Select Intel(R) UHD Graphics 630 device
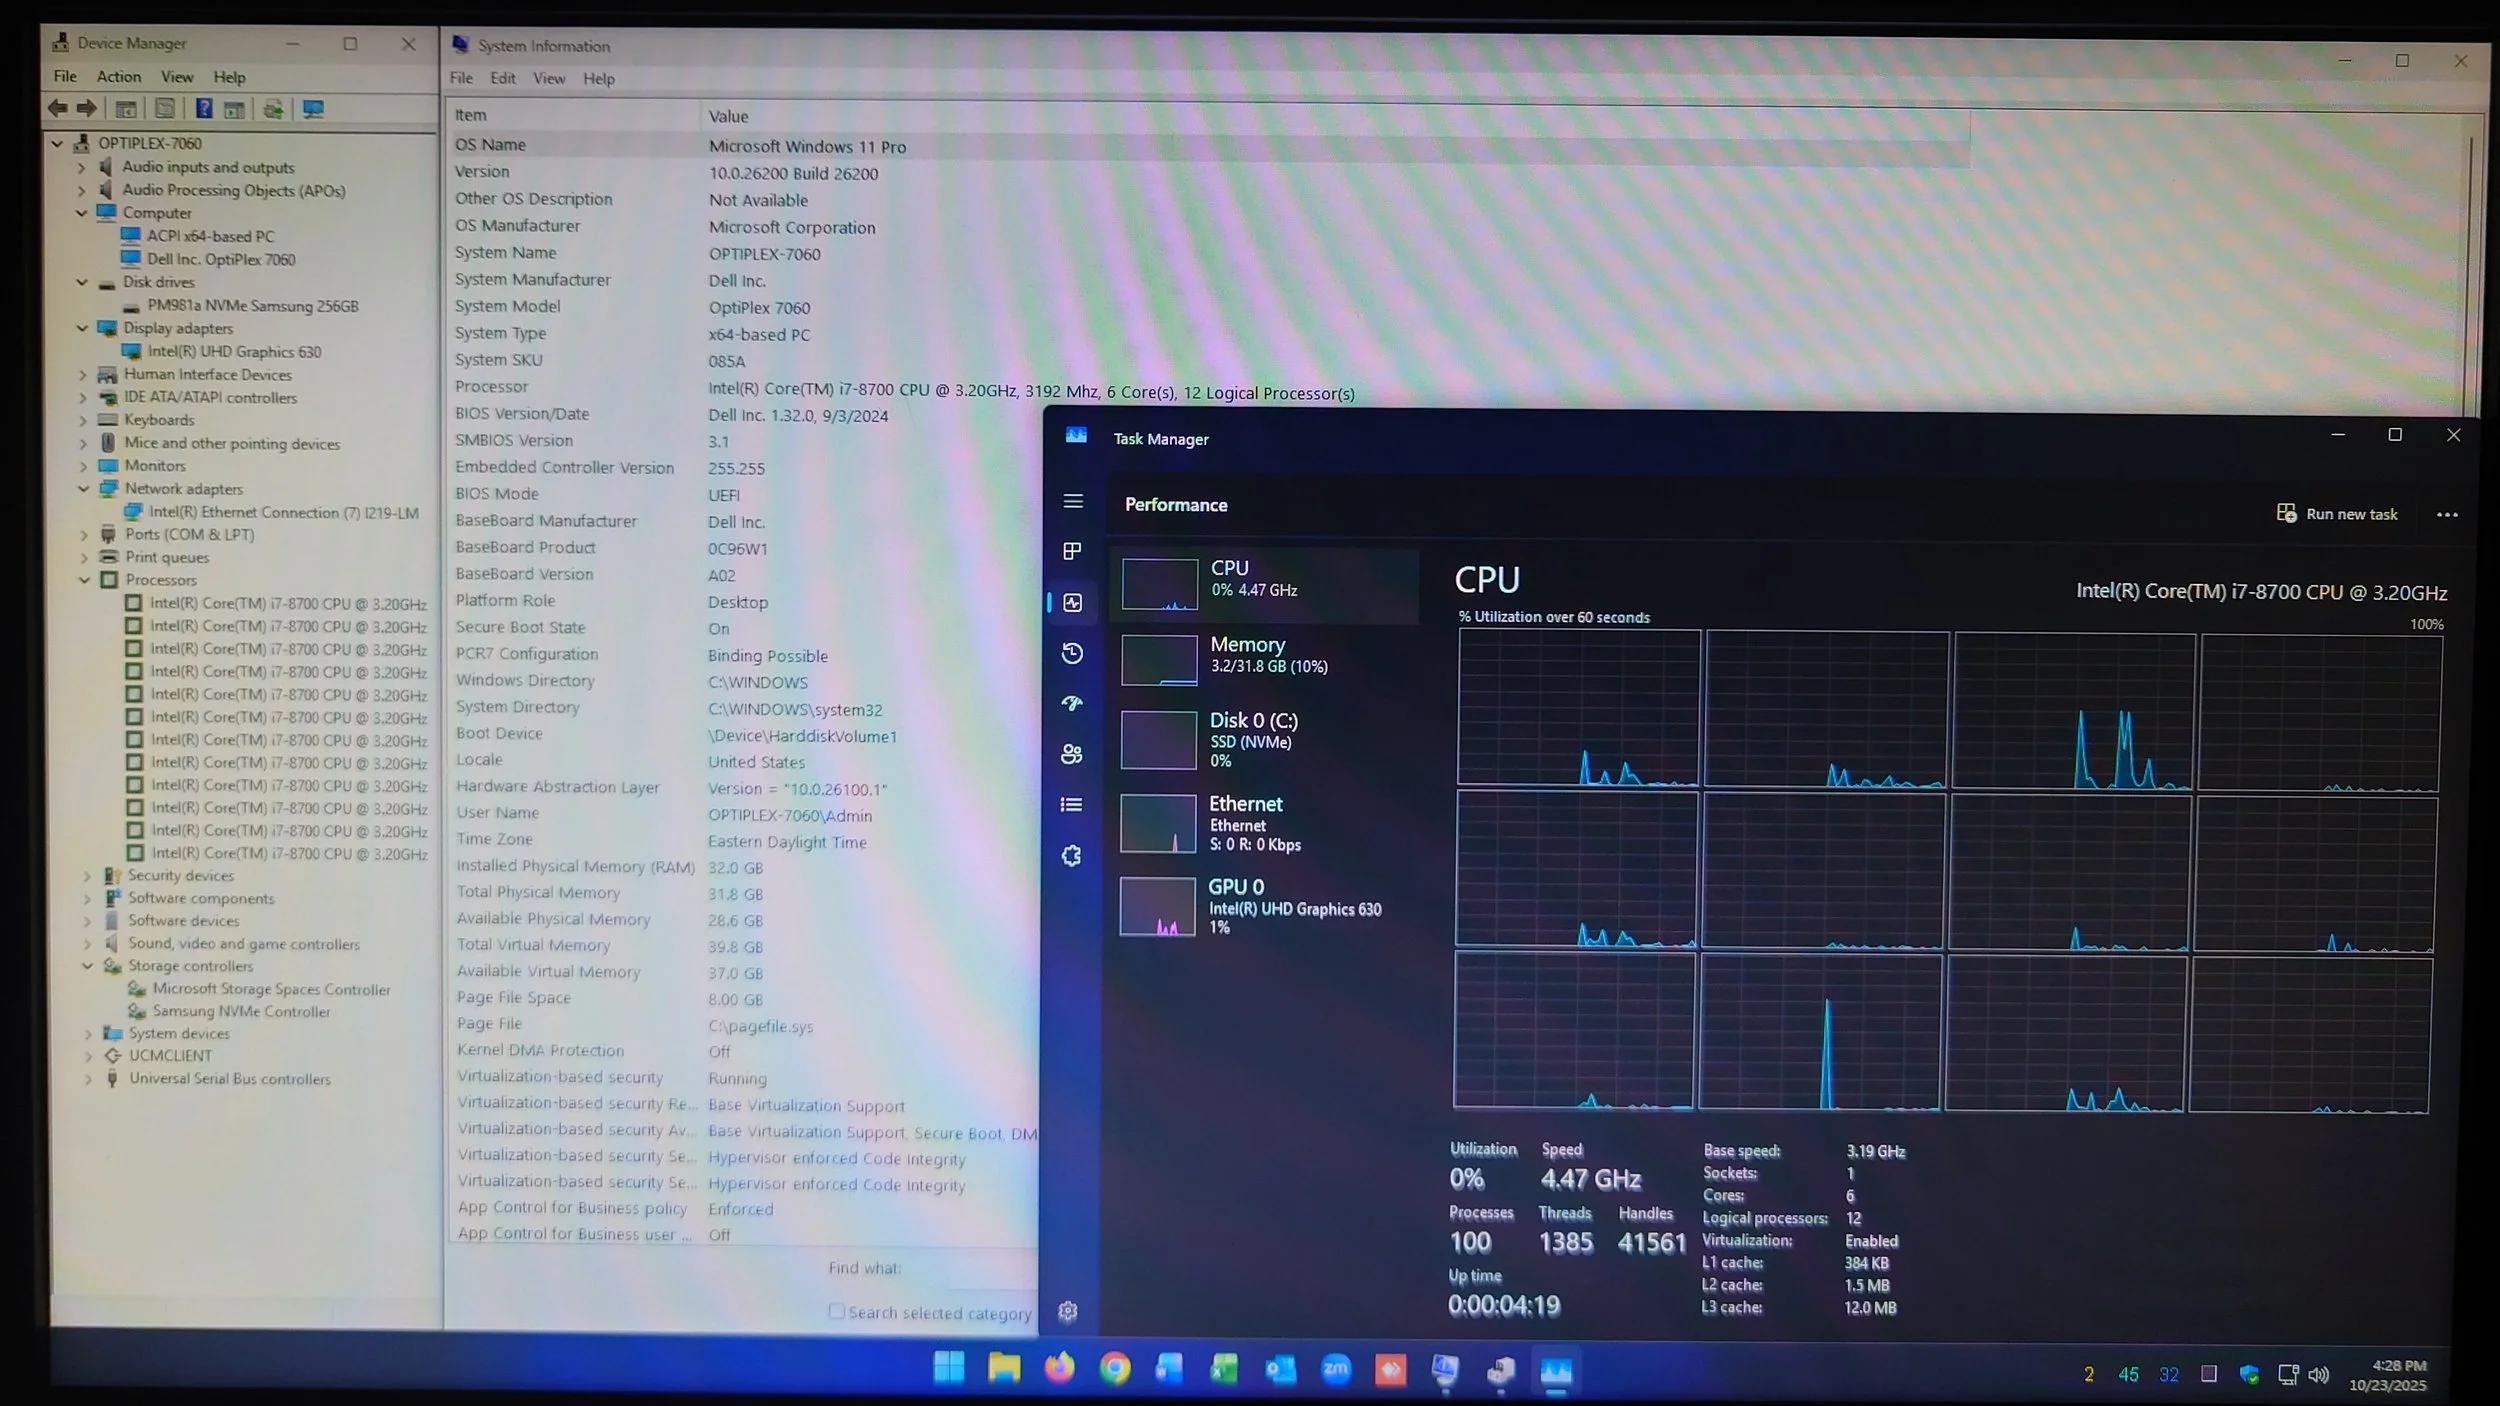This screenshot has width=2500, height=1406. coord(234,352)
